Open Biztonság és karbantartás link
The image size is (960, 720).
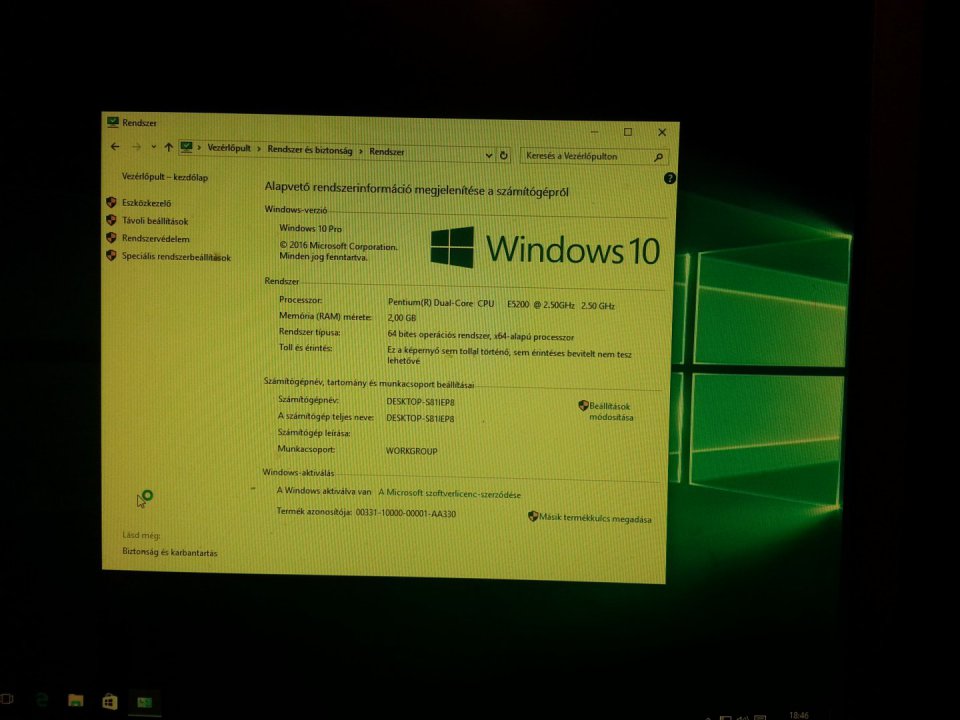170,552
